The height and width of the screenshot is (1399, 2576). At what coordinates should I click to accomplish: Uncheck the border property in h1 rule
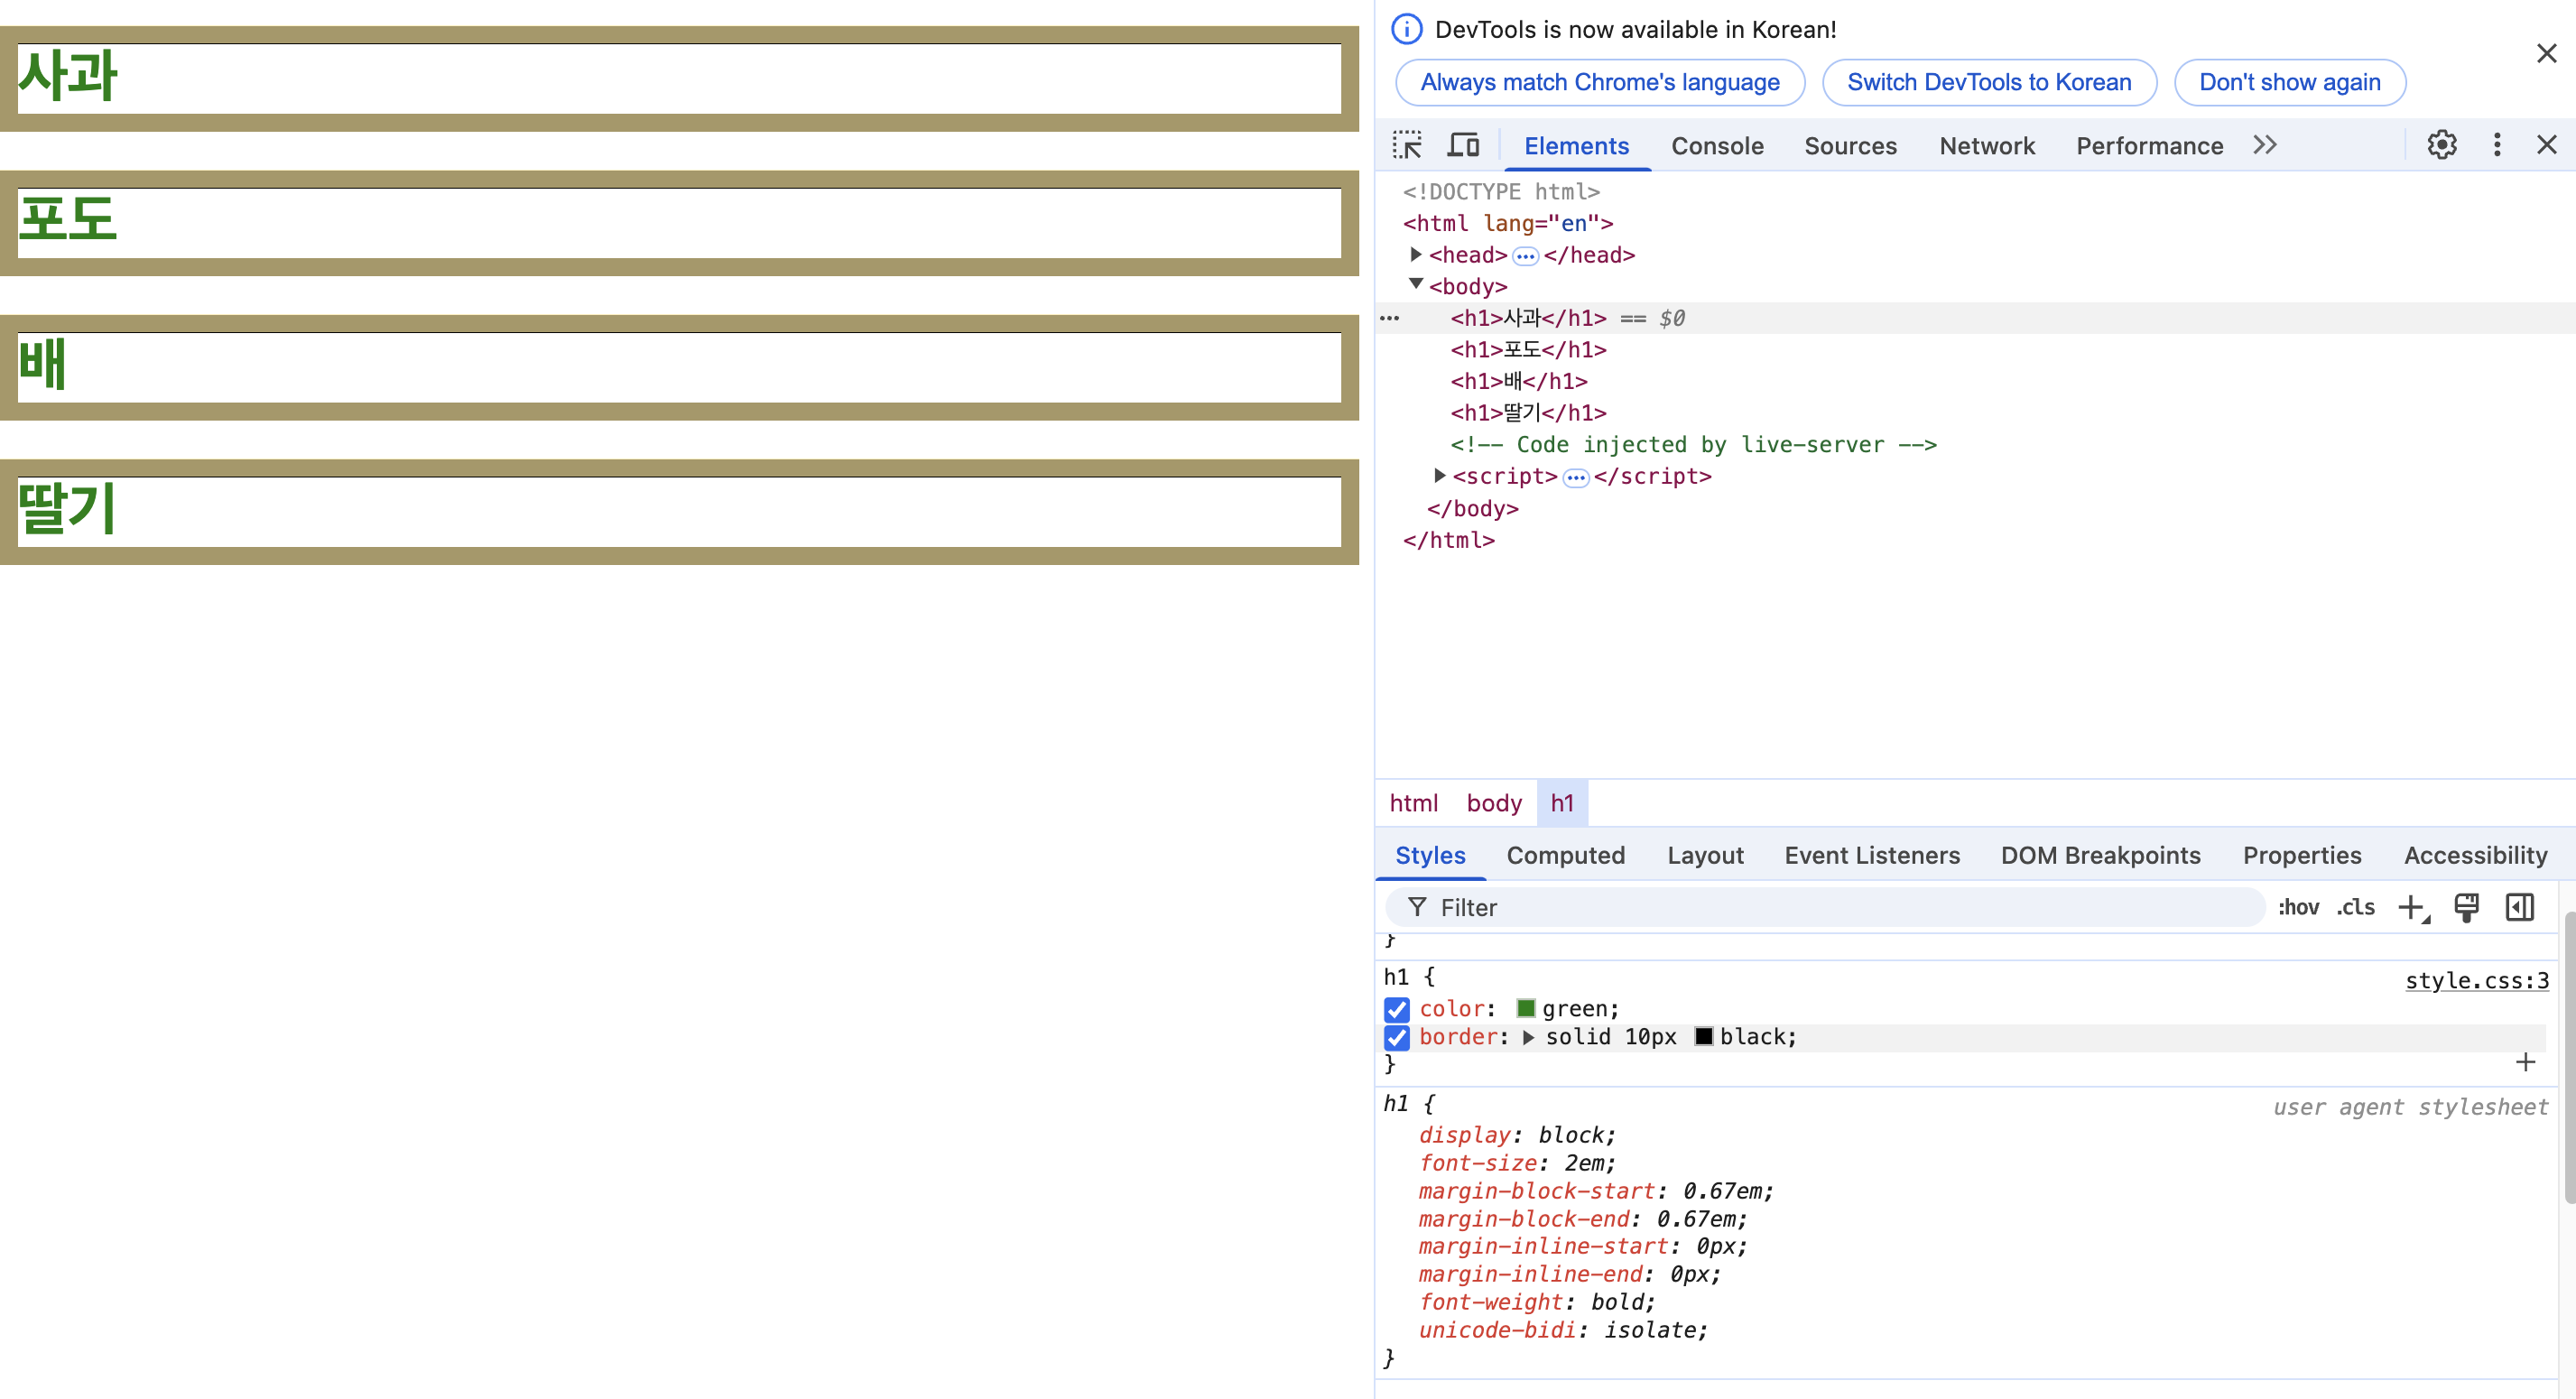point(1396,1037)
